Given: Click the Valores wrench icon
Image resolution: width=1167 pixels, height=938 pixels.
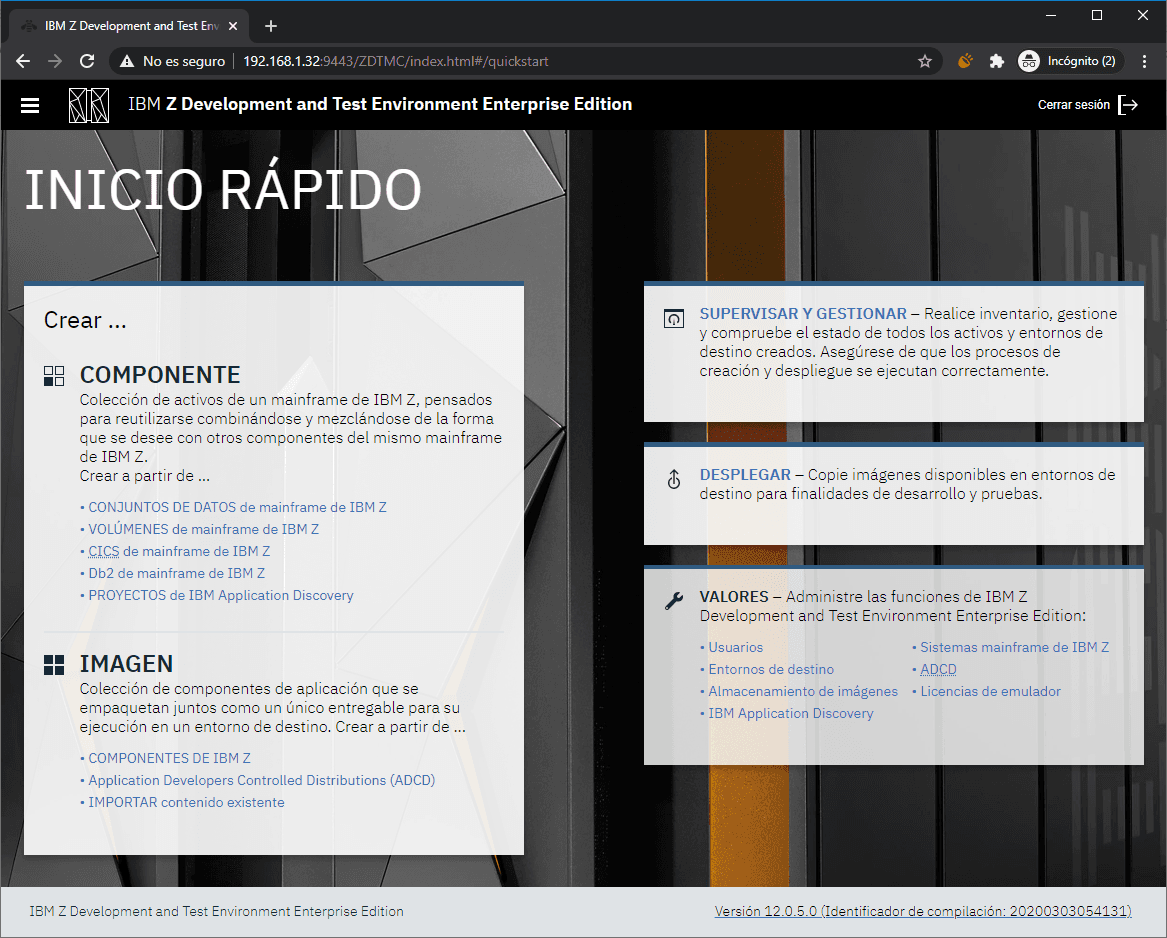Looking at the screenshot, I should pyautogui.click(x=673, y=601).
